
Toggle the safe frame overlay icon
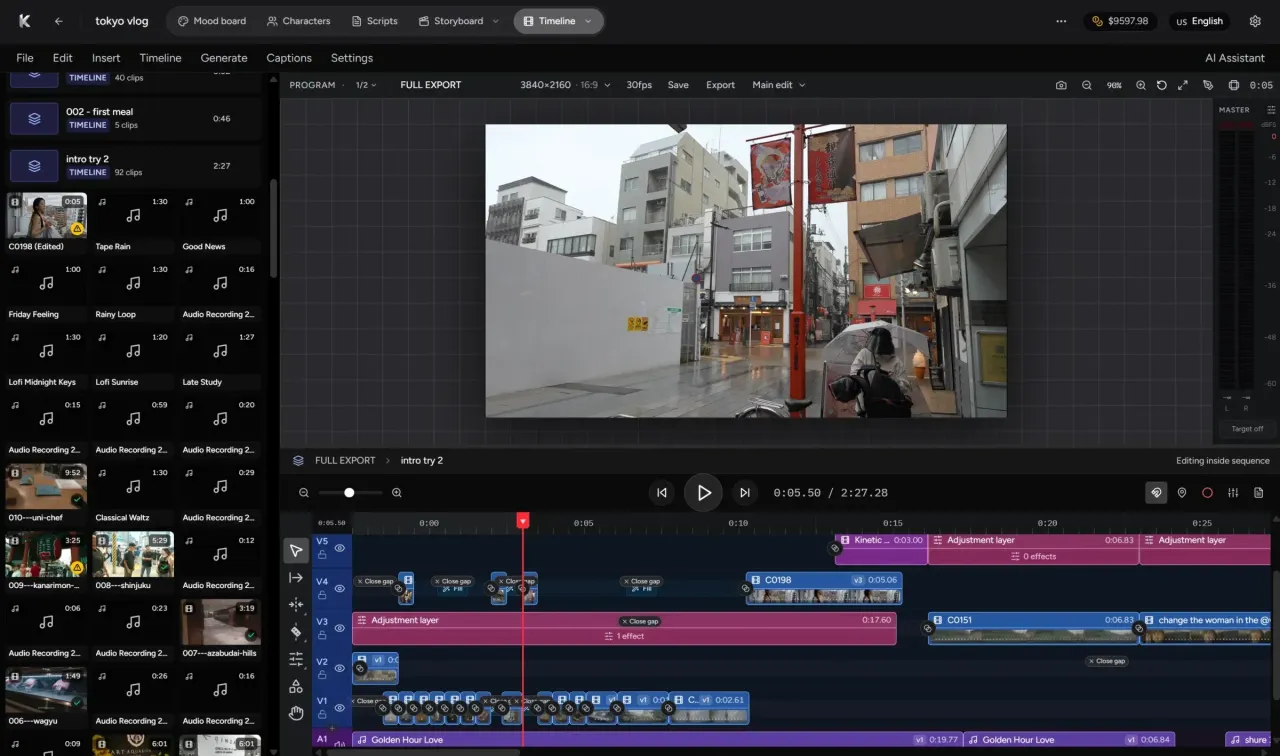[x=1234, y=85]
